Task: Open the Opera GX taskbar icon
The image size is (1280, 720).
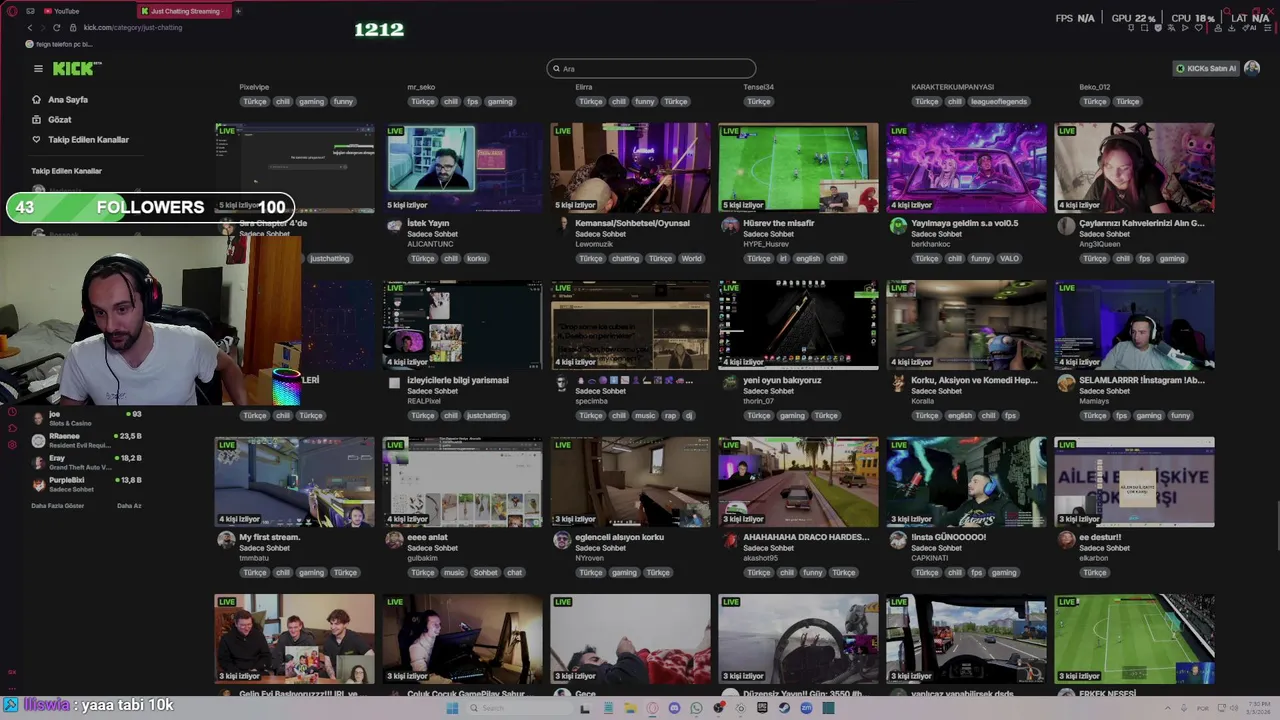Action: (x=652, y=708)
